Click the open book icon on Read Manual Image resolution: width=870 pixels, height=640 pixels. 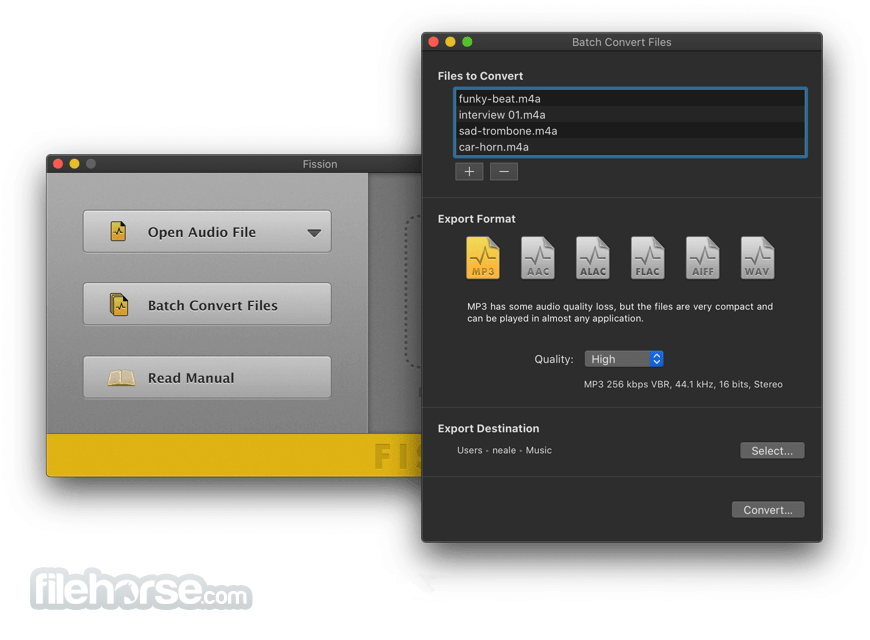121,378
